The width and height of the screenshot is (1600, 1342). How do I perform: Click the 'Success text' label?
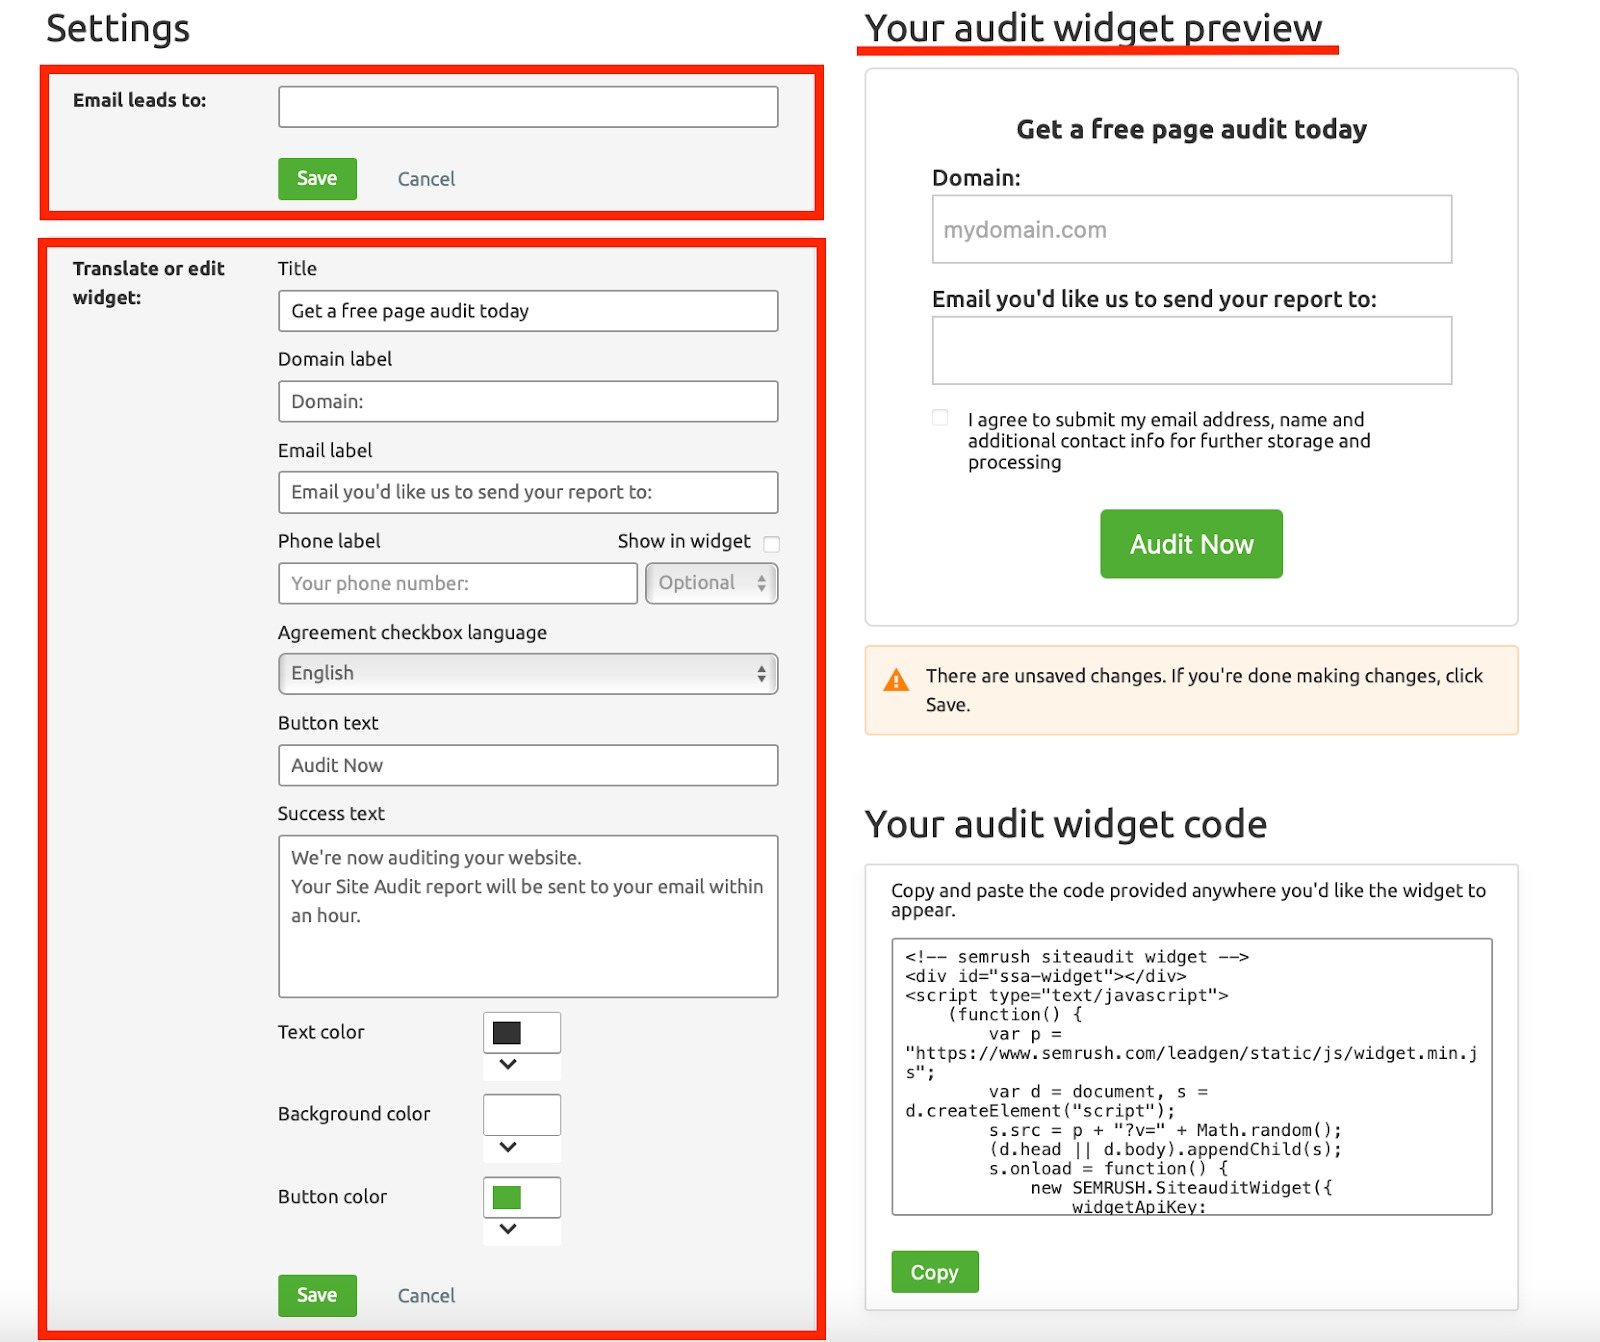pos(331,814)
